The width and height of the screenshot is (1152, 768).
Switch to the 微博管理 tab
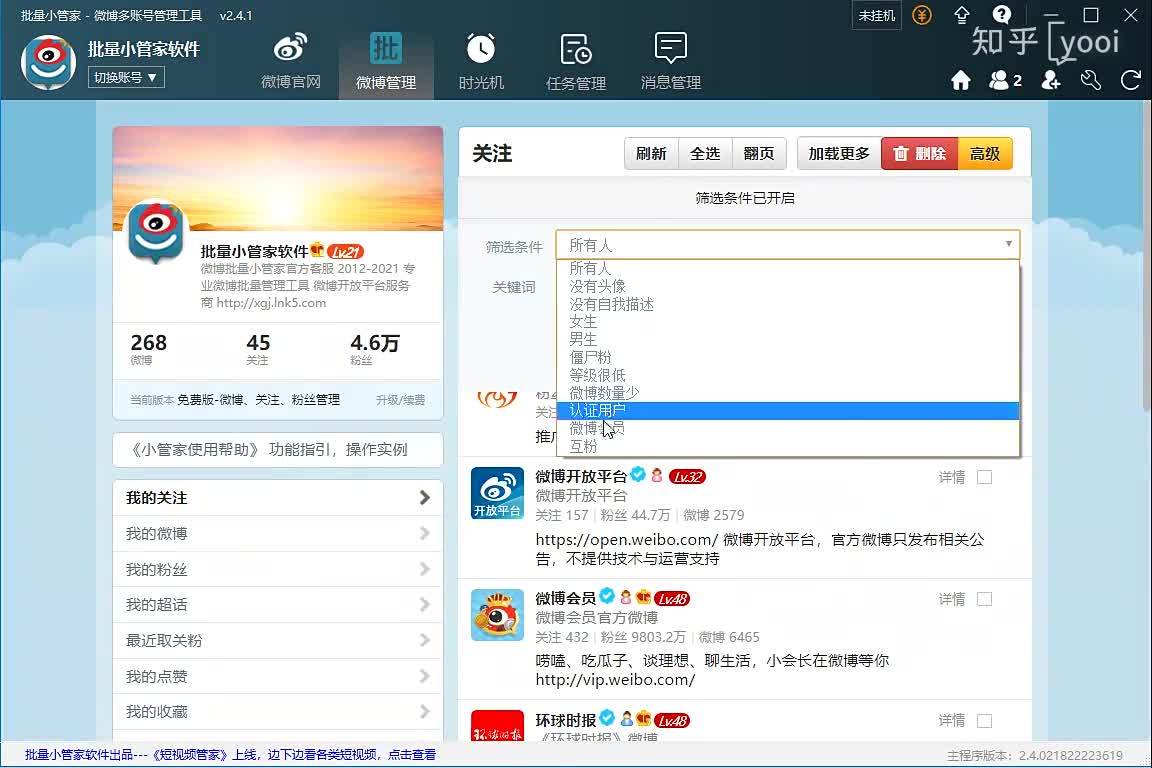386,61
